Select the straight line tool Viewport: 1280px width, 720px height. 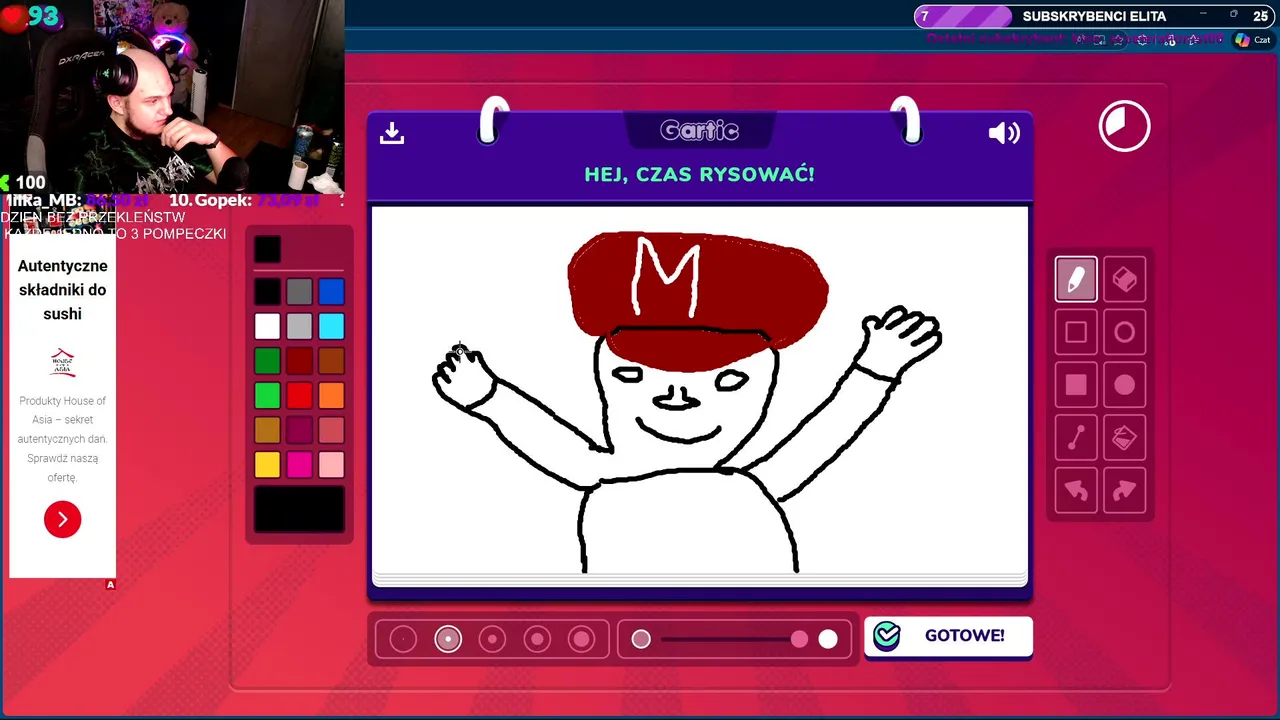pyautogui.click(x=1076, y=437)
